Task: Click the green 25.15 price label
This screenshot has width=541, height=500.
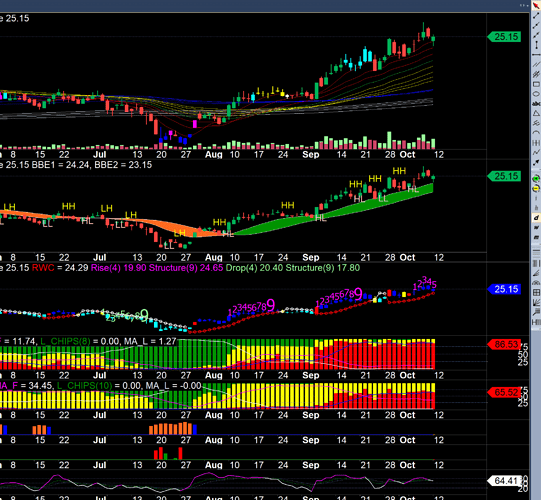Action: [504, 37]
